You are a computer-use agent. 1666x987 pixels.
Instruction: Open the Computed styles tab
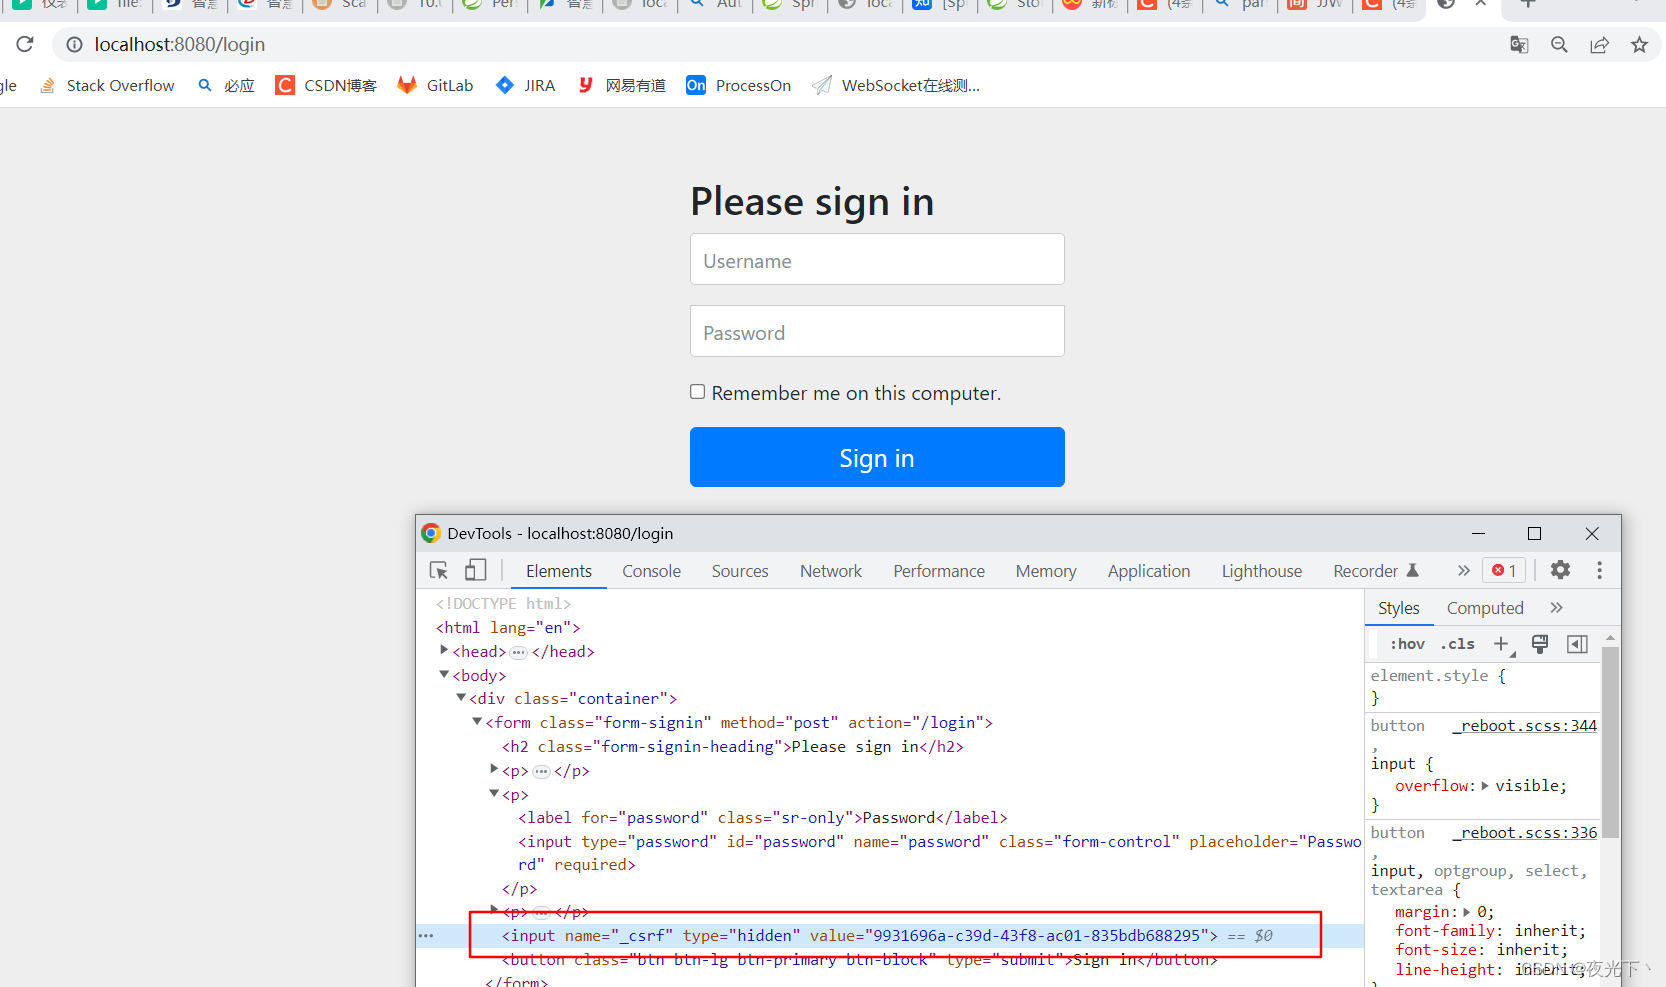[x=1484, y=607]
